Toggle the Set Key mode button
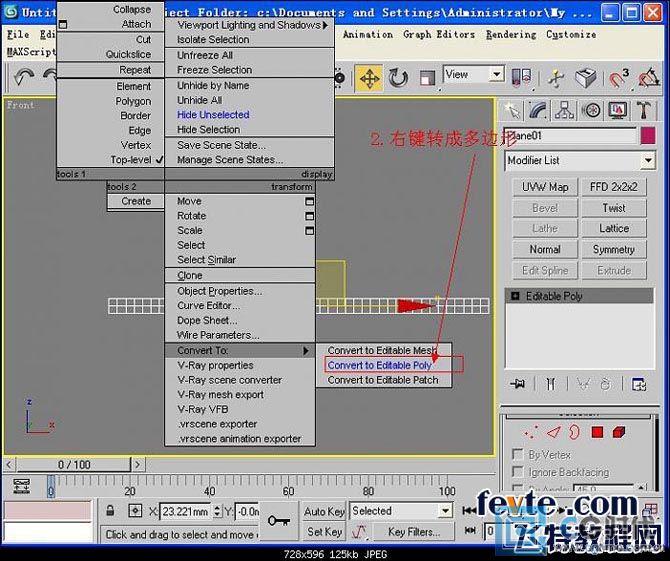670x561 pixels. click(324, 532)
